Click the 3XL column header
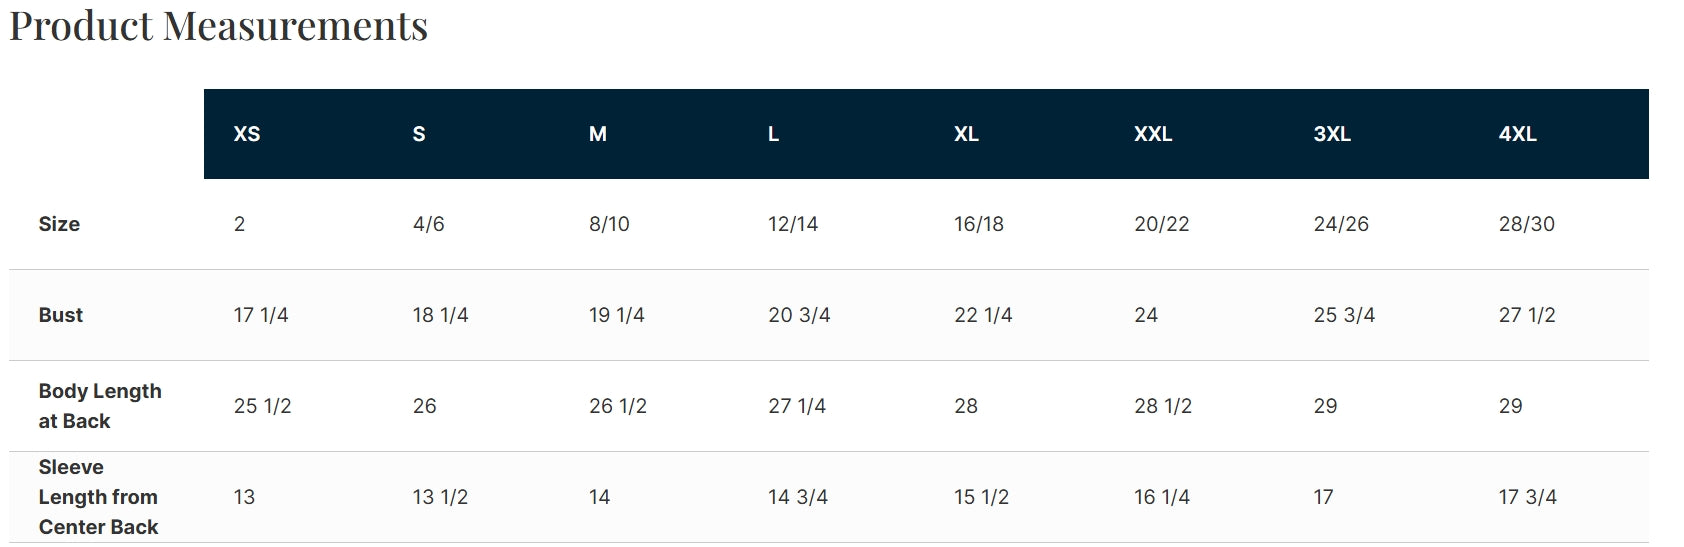 click(1332, 134)
